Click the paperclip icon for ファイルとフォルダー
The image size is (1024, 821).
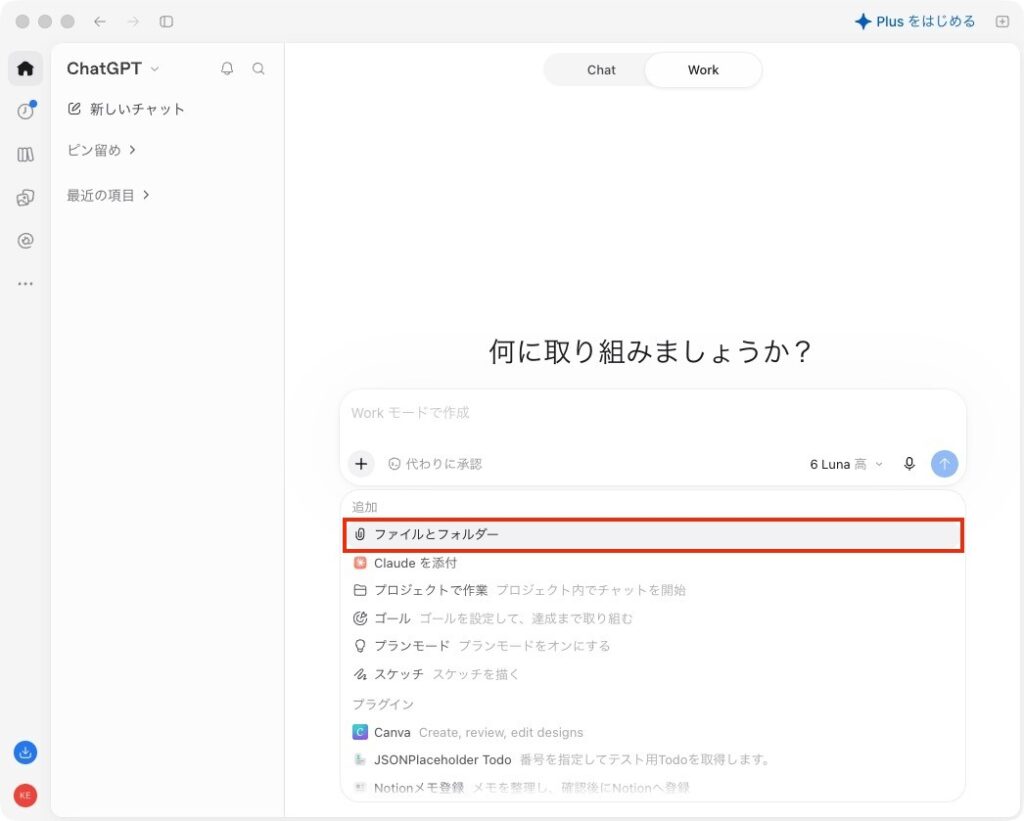360,534
